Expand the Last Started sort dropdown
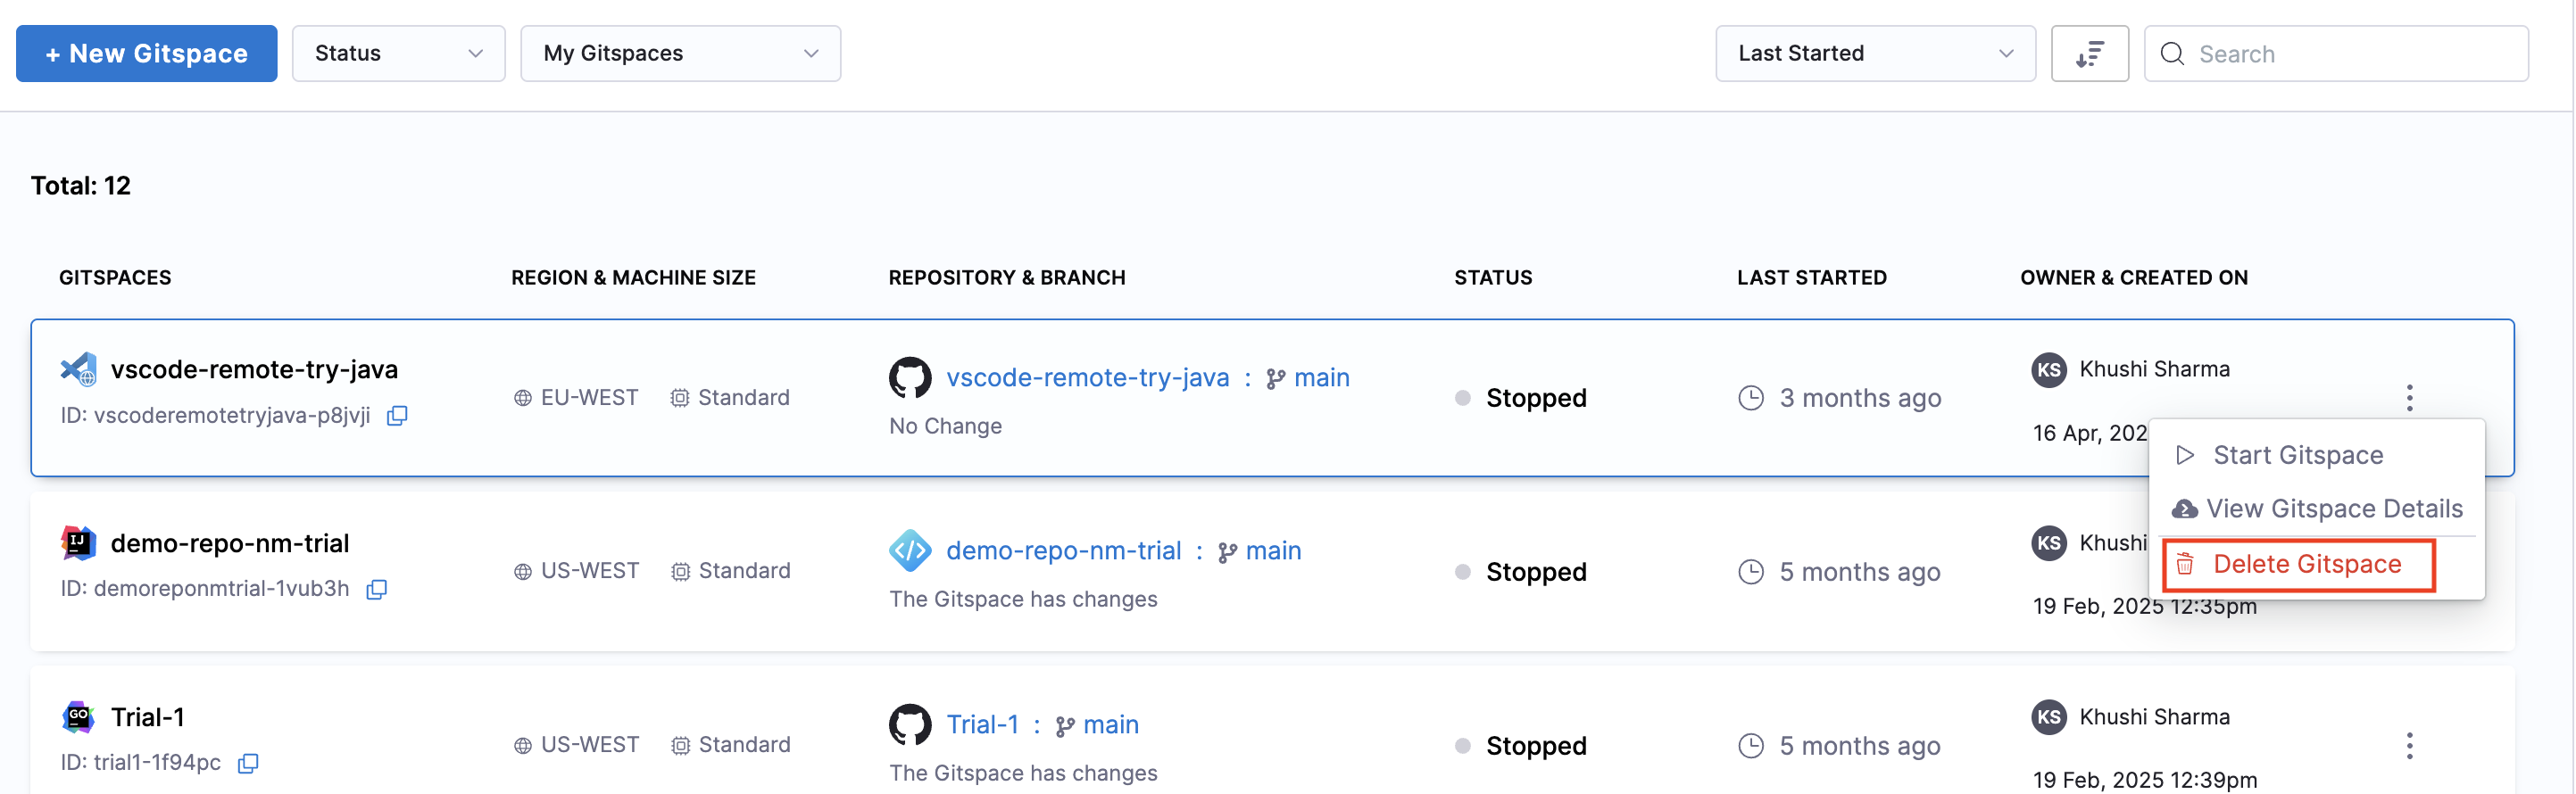Image resolution: width=2576 pixels, height=794 pixels. click(1875, 54)
